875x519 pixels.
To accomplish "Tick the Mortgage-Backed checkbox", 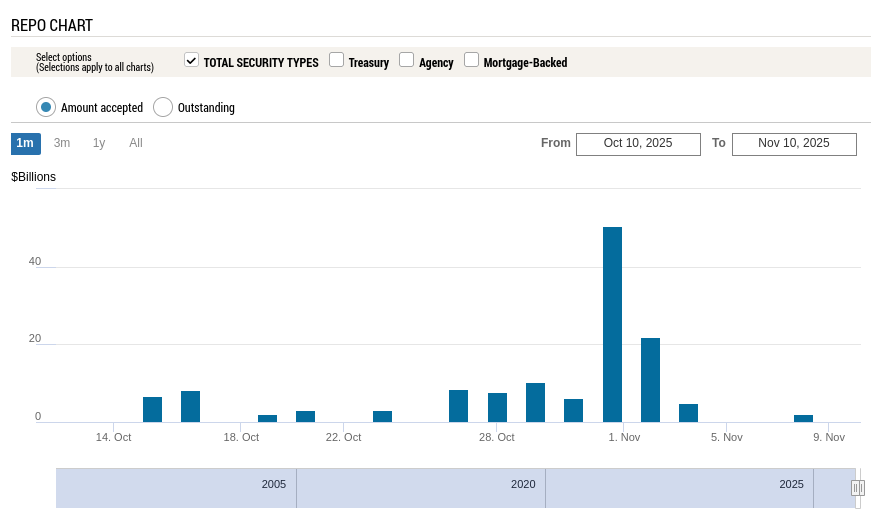I will 472,60.
